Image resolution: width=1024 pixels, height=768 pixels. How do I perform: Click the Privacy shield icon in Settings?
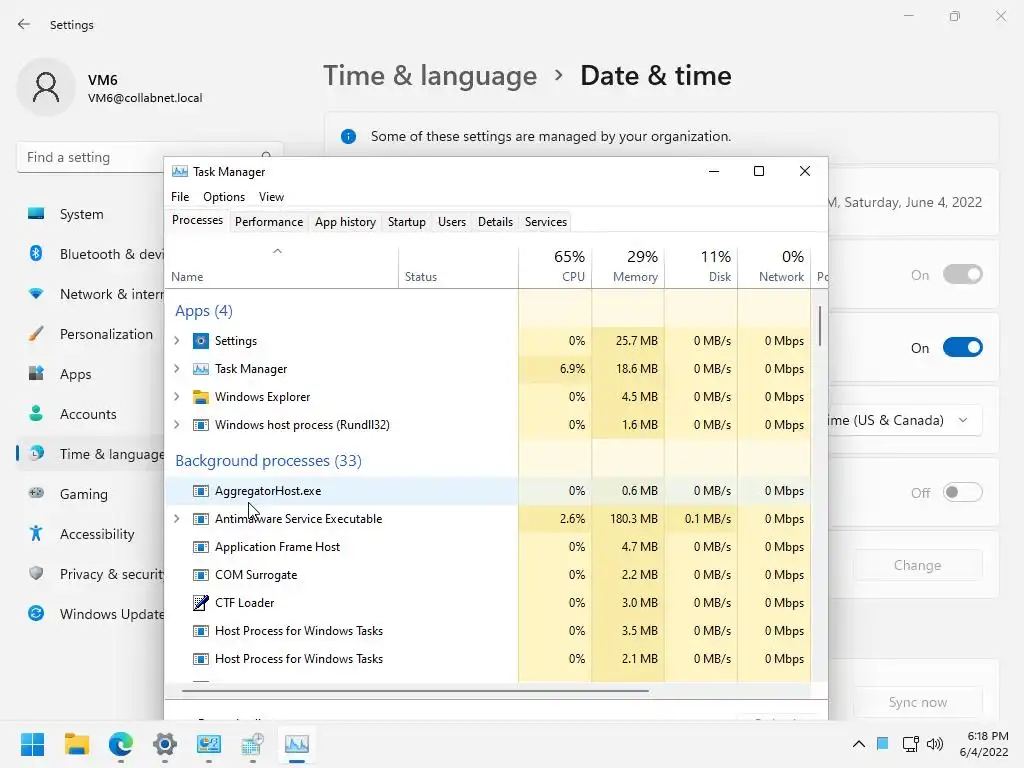point(36,573)
